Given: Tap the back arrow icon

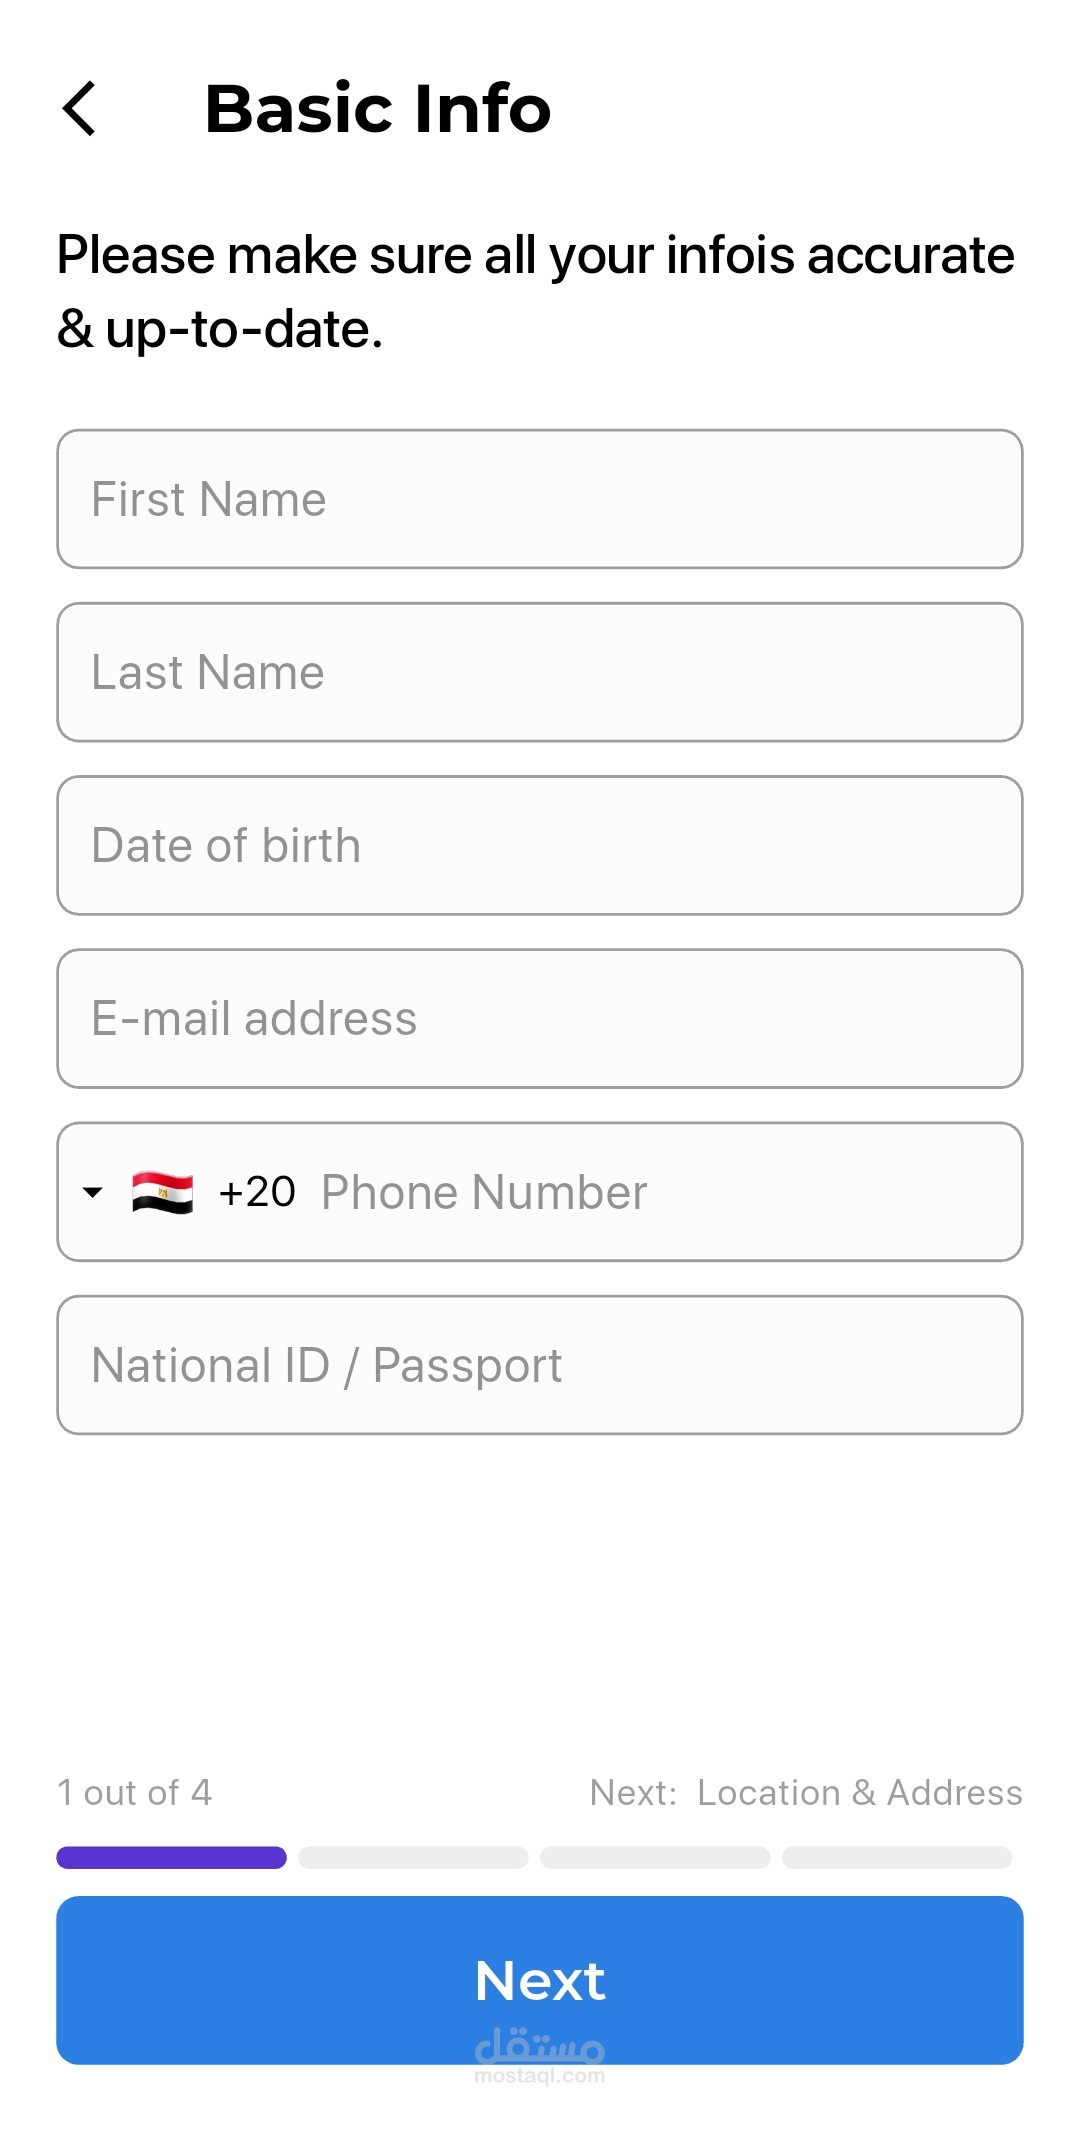Looking at the screenshot, I should tap(80, 108).
